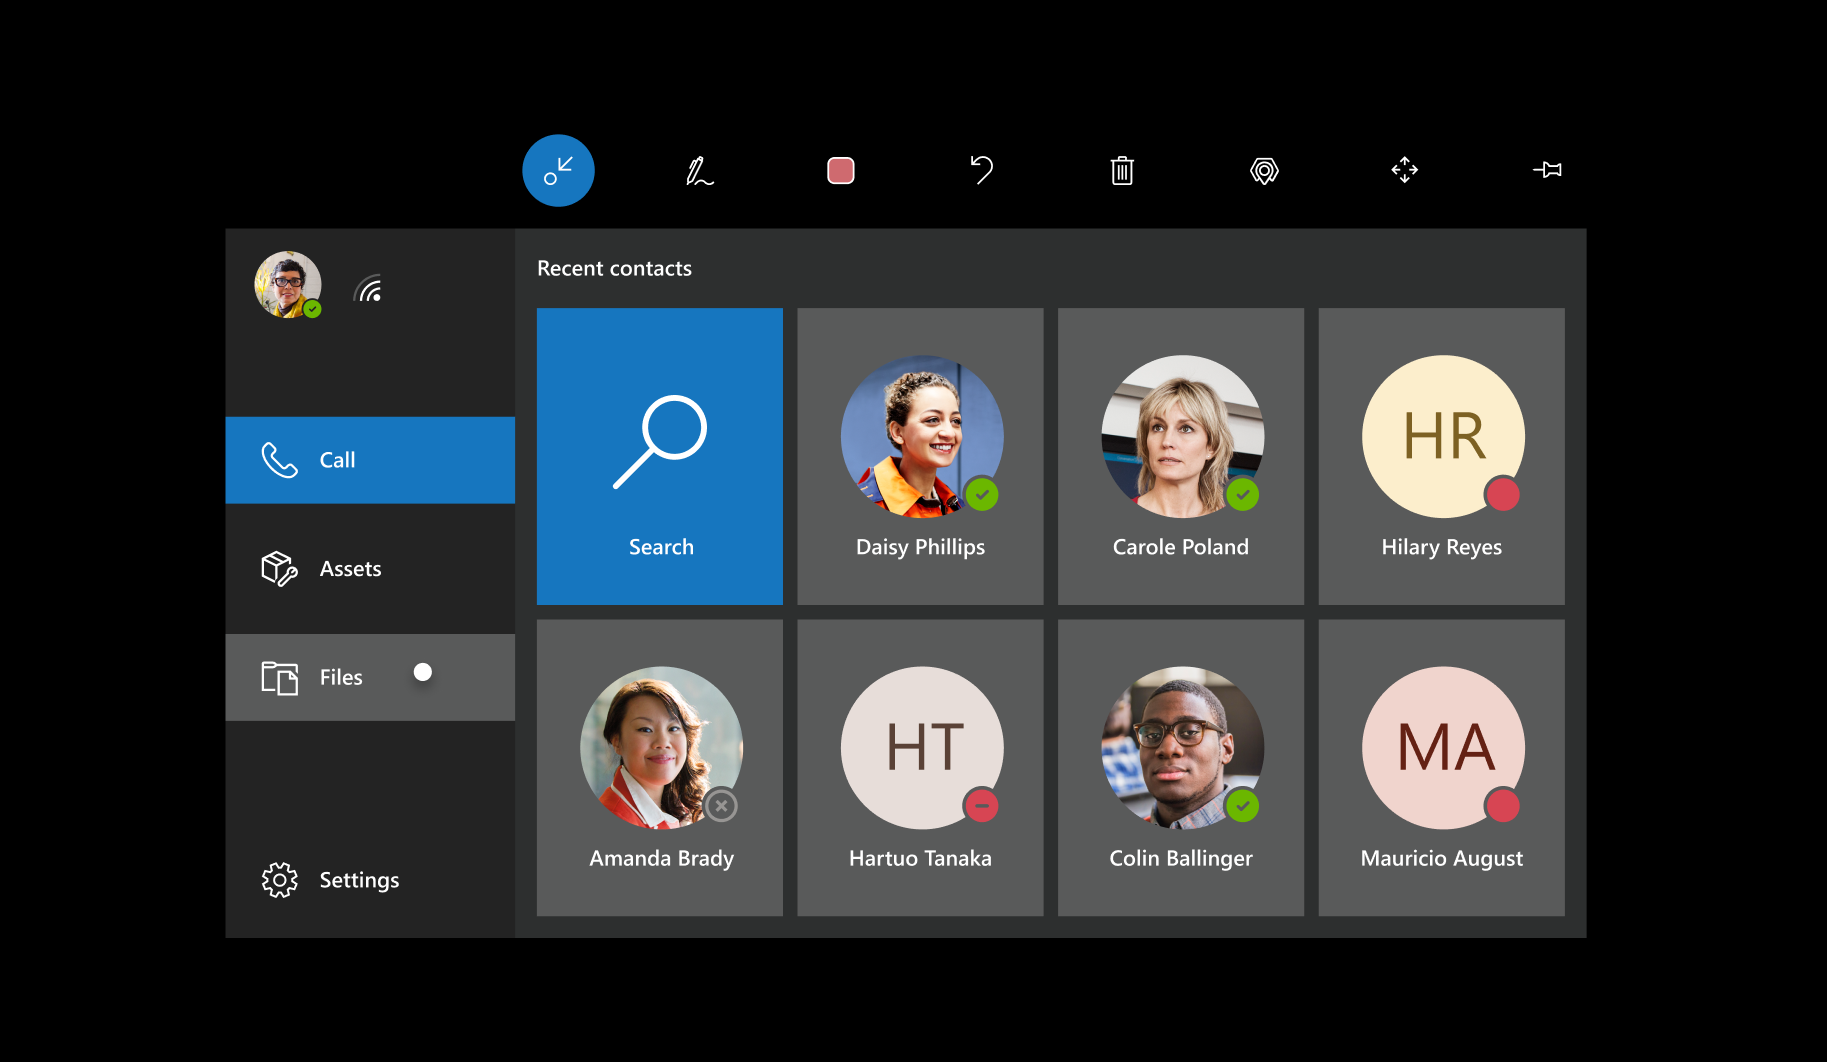Clear the canvas with the trash icon
This screenshot has width=1827, height=1062.
1122,170
